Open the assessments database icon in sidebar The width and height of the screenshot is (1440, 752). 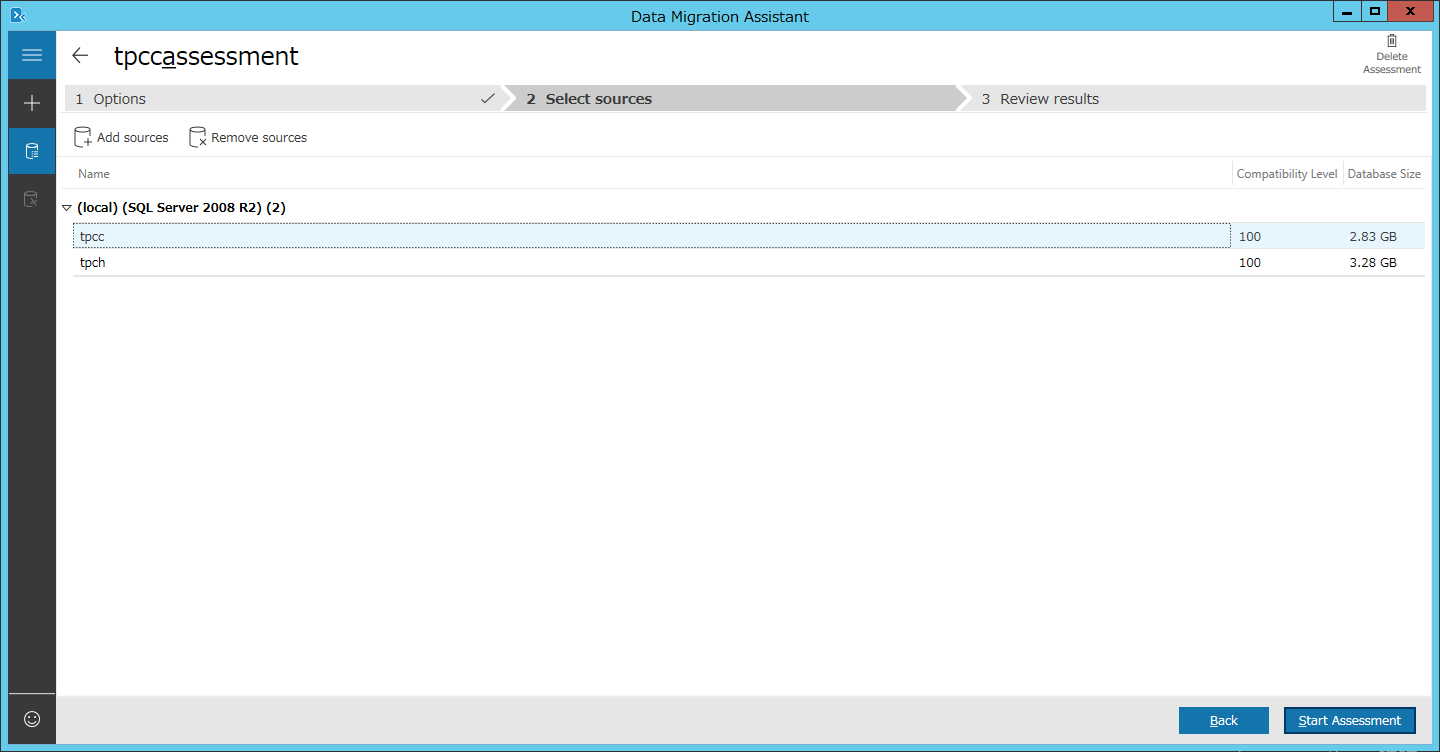[32, 151]
